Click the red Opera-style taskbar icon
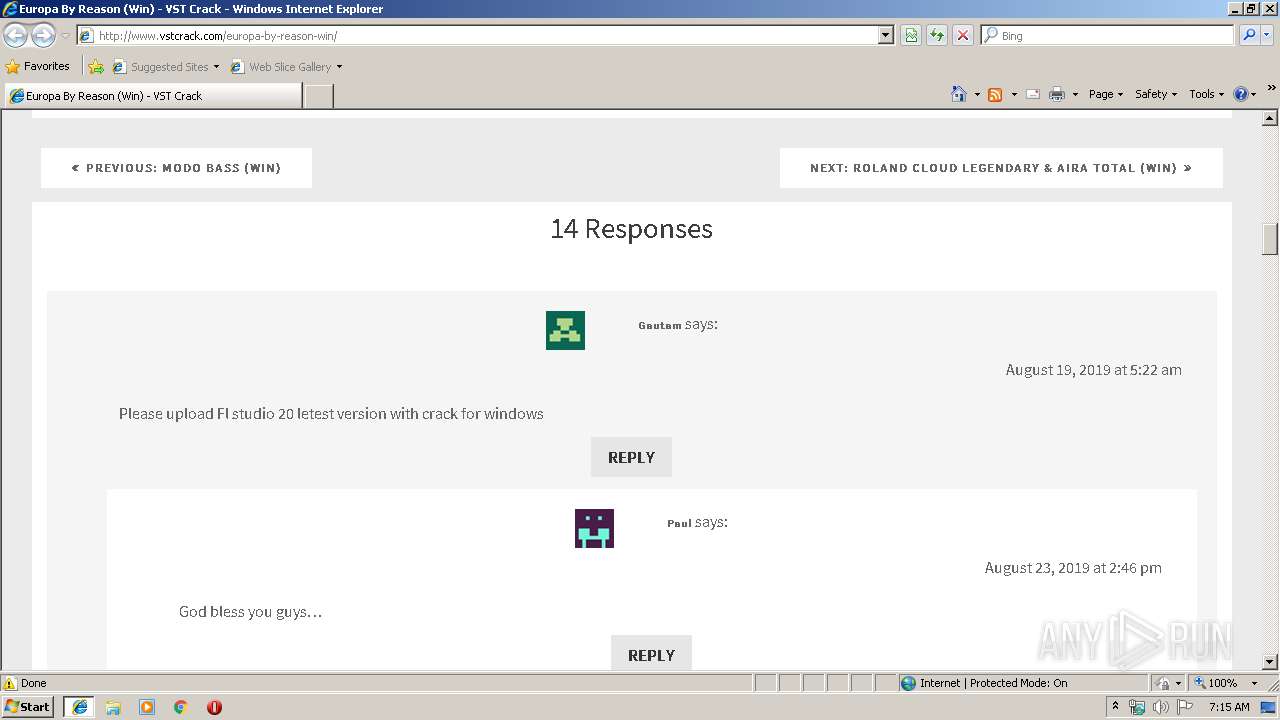 click(214, 707)
